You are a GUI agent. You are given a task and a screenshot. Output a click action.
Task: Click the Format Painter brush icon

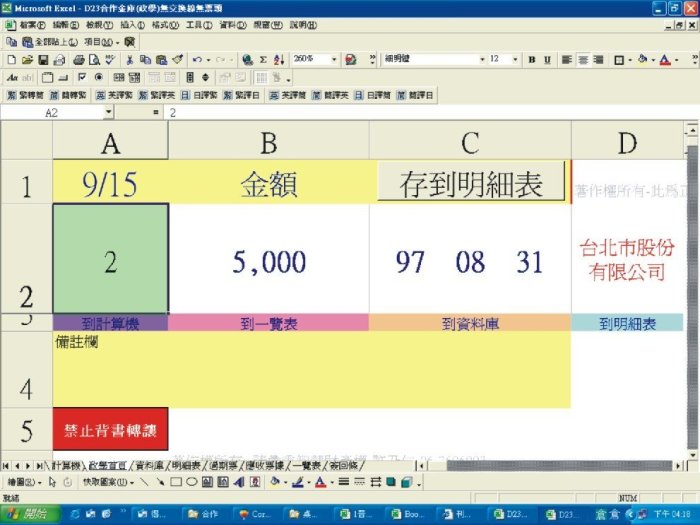coord(177,59)
